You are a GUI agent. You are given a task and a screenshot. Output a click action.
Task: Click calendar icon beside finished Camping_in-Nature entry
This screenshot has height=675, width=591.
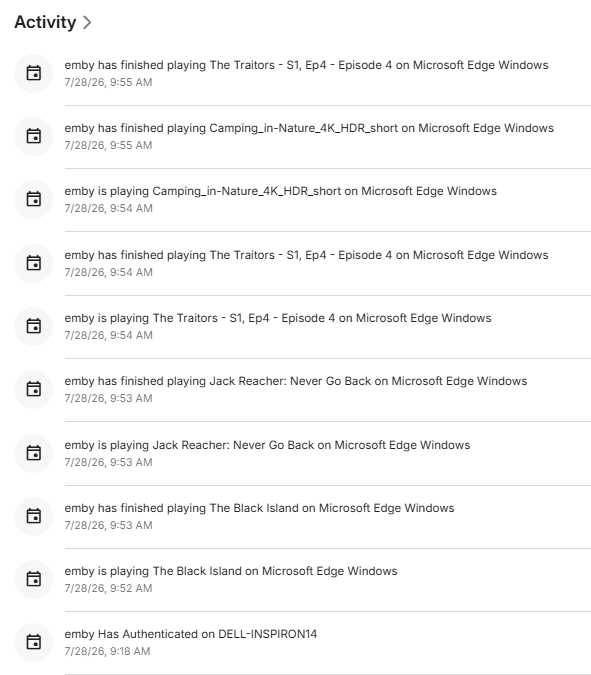coord(34,136)
